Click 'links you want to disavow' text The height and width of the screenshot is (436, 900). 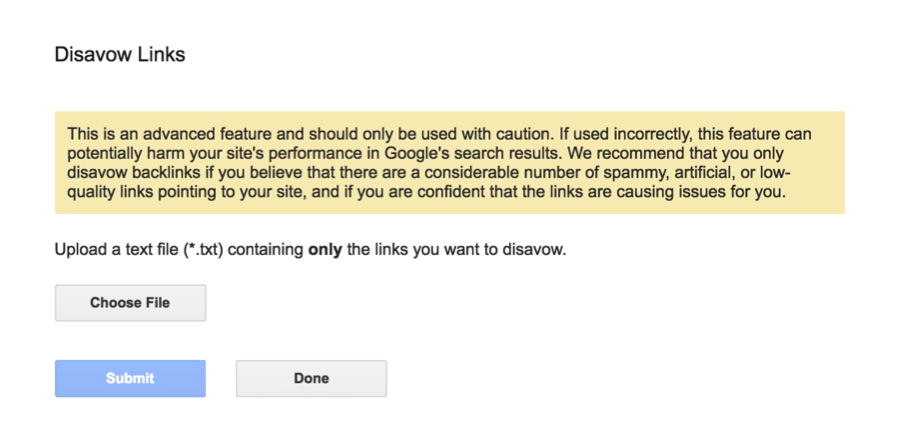460,248
